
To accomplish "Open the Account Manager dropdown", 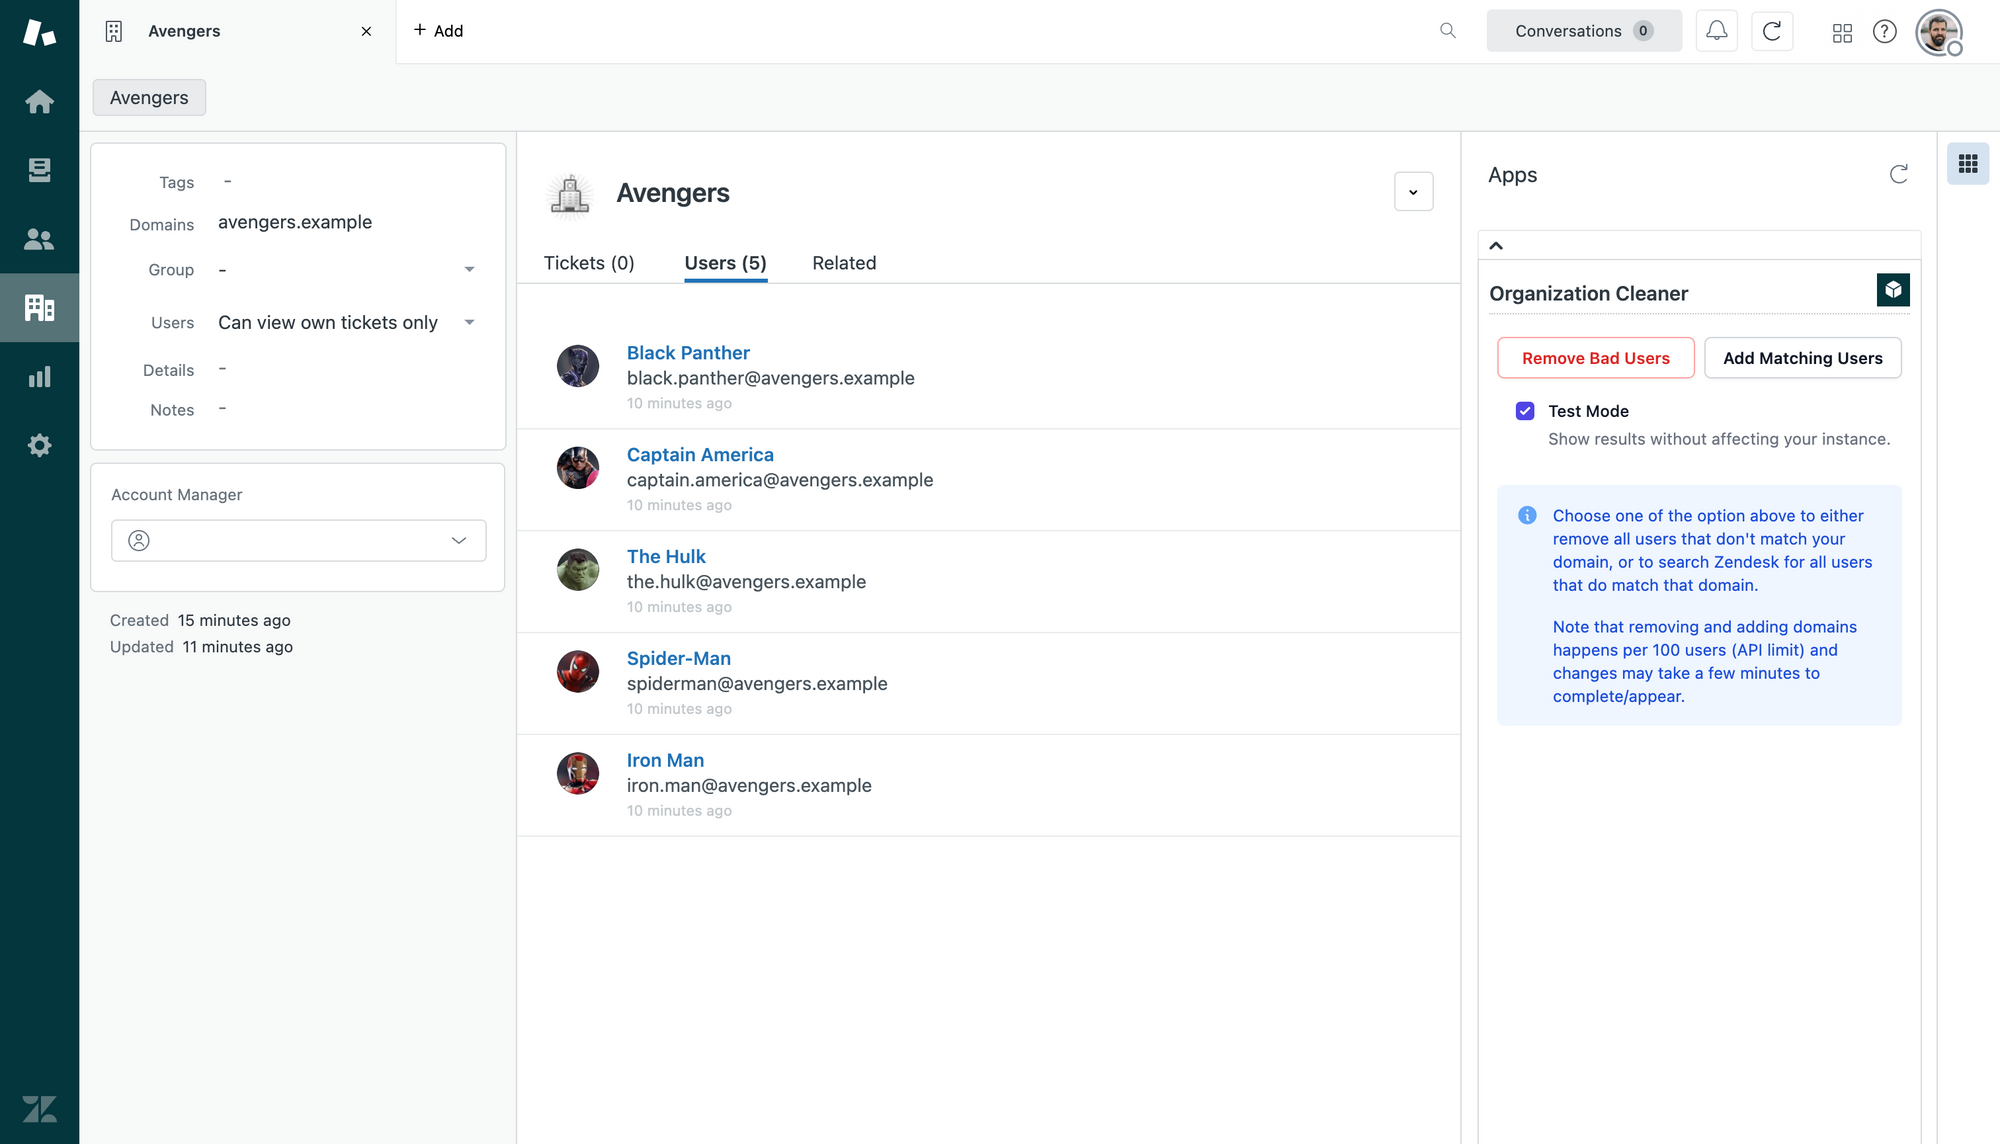I will coord(298,540).
